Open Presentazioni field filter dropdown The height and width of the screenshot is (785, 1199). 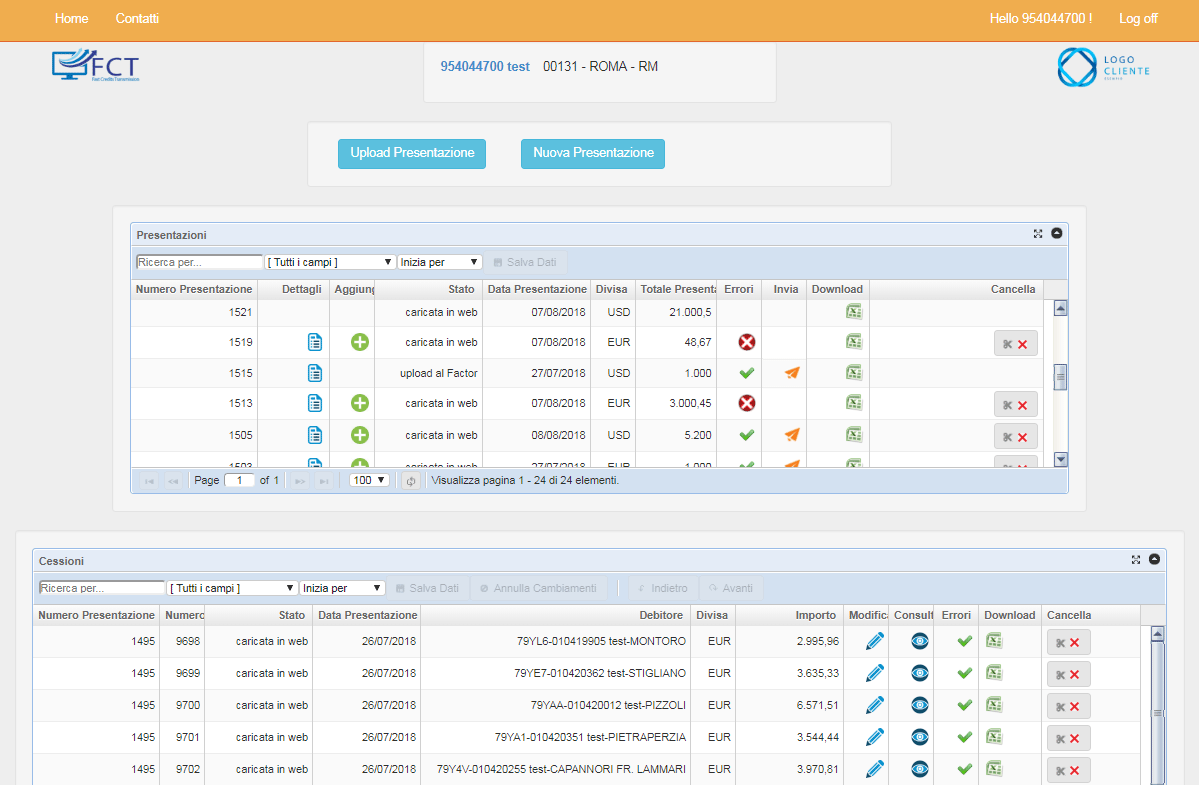(330, 262)
